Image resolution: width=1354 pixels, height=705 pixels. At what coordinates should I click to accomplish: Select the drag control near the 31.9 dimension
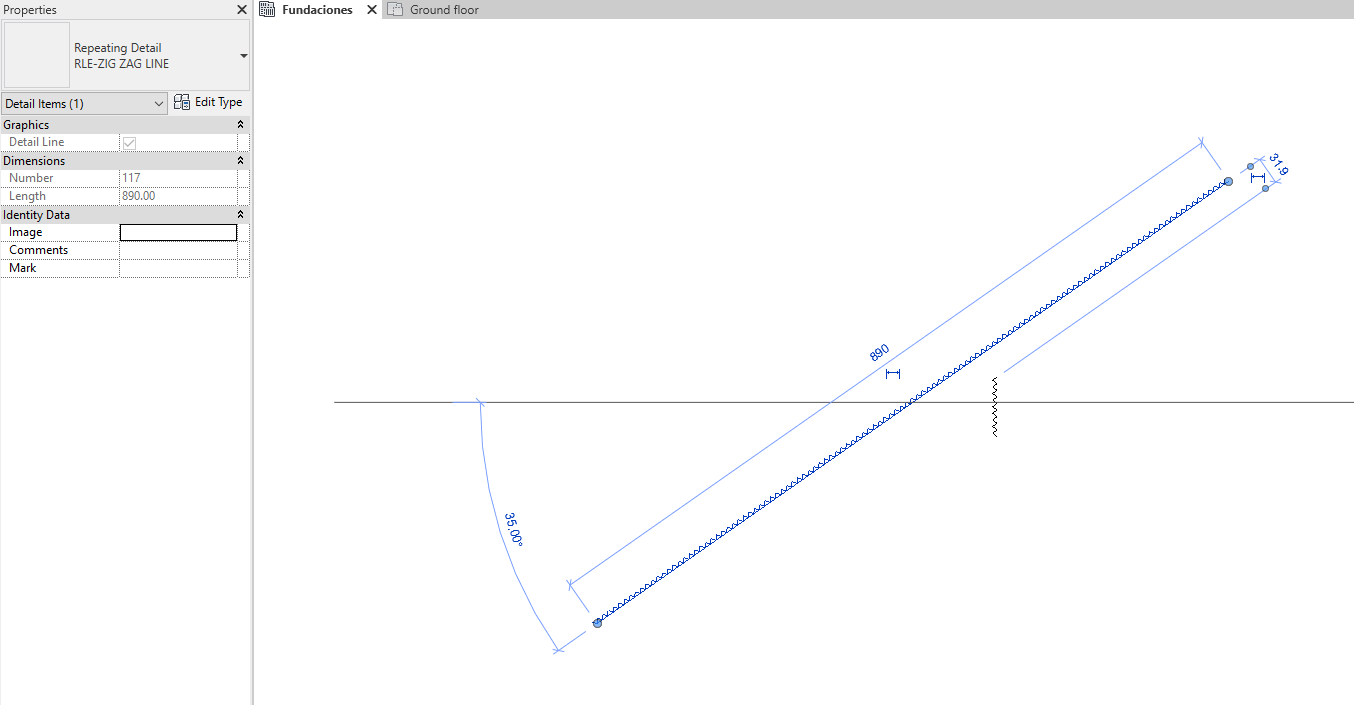point(1258,178)
